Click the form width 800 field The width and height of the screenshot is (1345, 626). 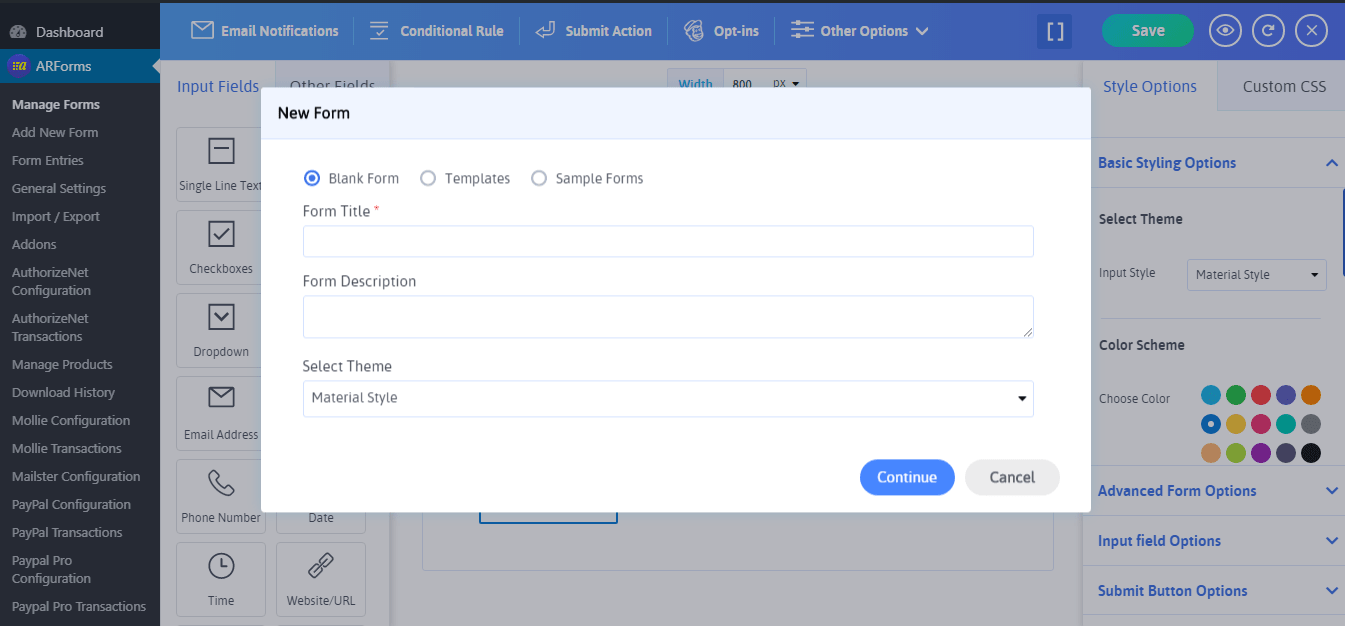745,84
